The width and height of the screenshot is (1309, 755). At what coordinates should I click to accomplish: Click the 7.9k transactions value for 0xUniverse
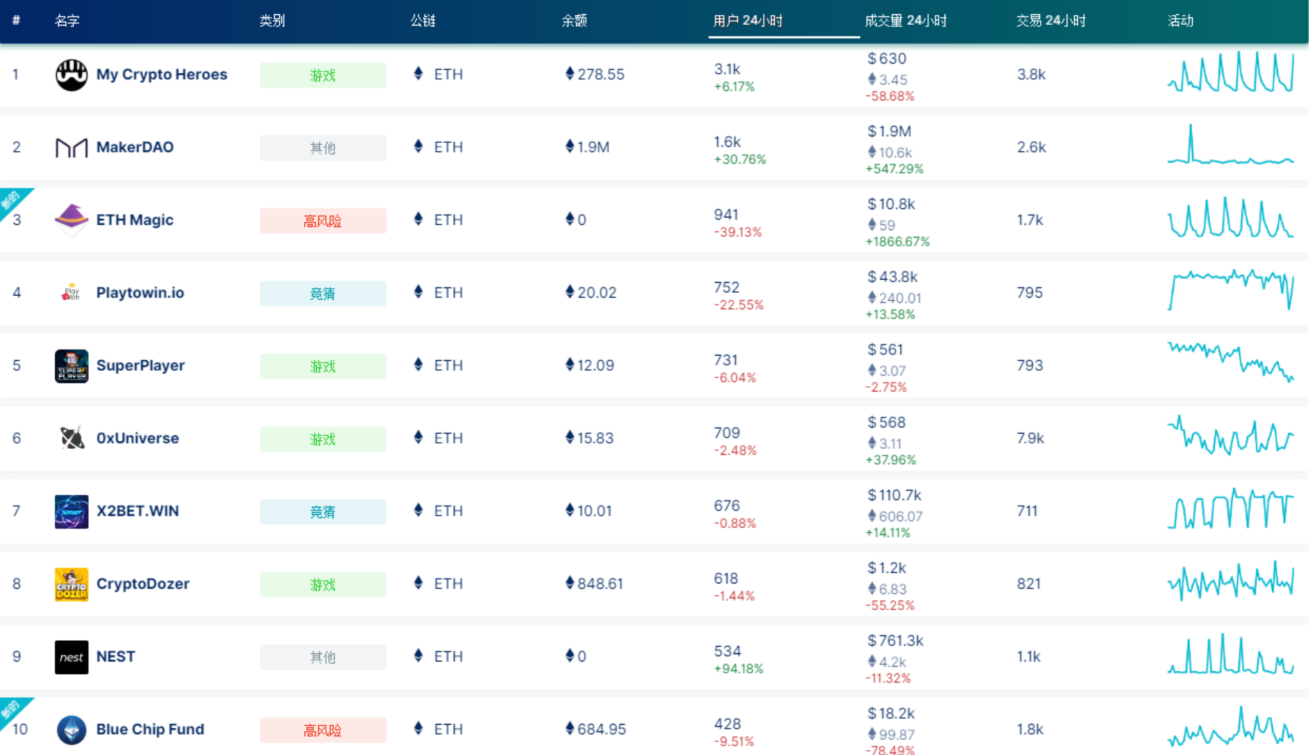coord(1031,438)
